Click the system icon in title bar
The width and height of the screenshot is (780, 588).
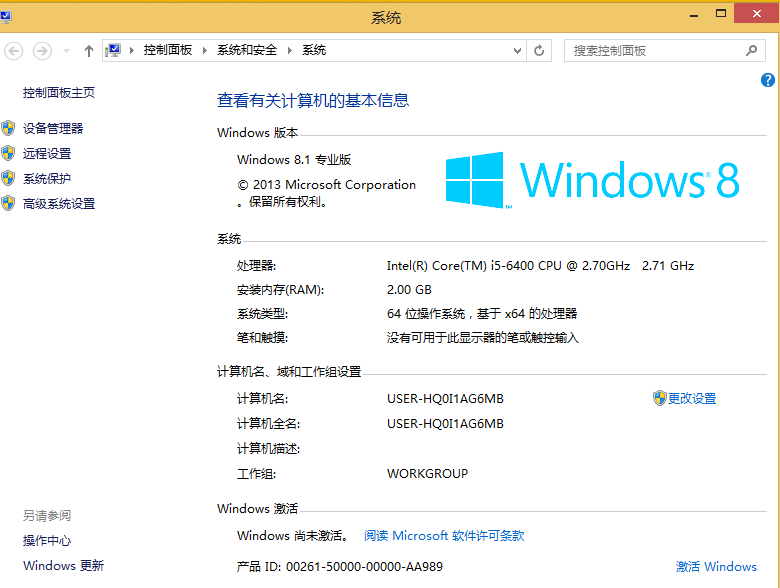pyautogui.click(x=9, y=15)
